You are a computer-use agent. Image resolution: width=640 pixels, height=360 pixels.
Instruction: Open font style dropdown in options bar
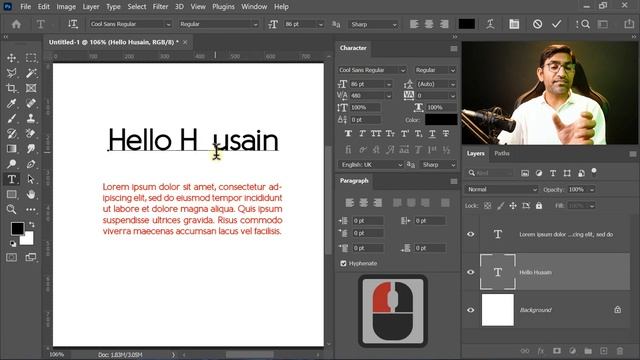(256, 24)
